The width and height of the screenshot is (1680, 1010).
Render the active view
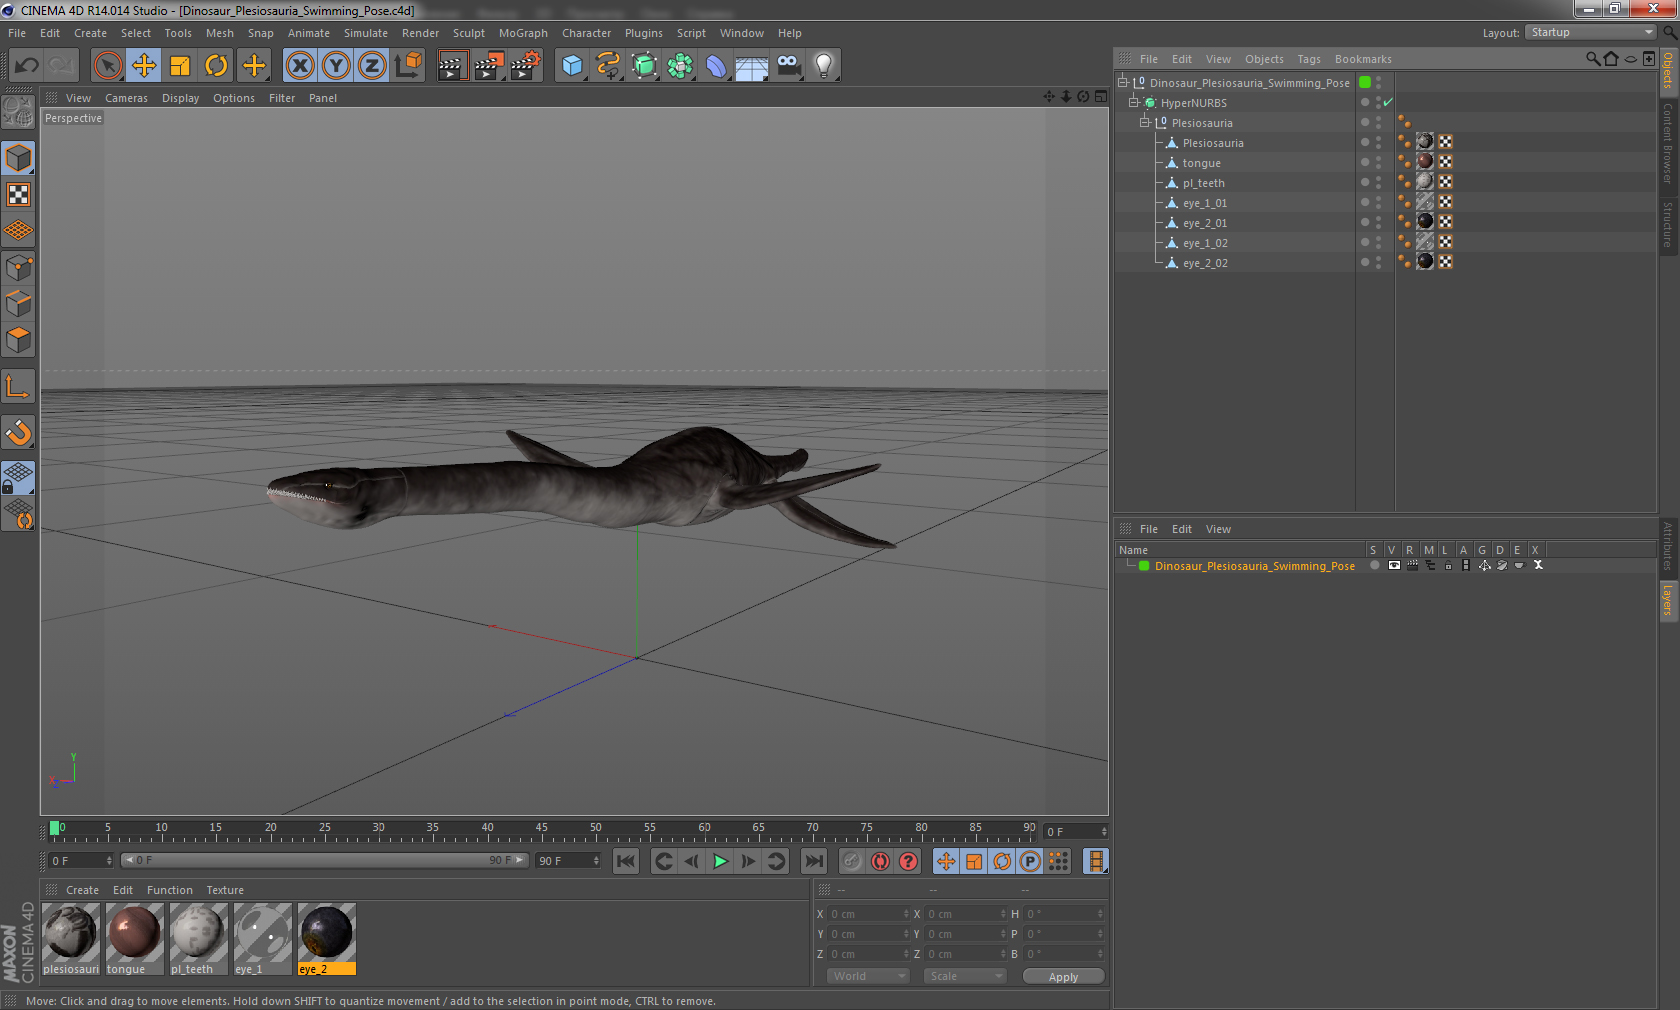pos(452,66)
